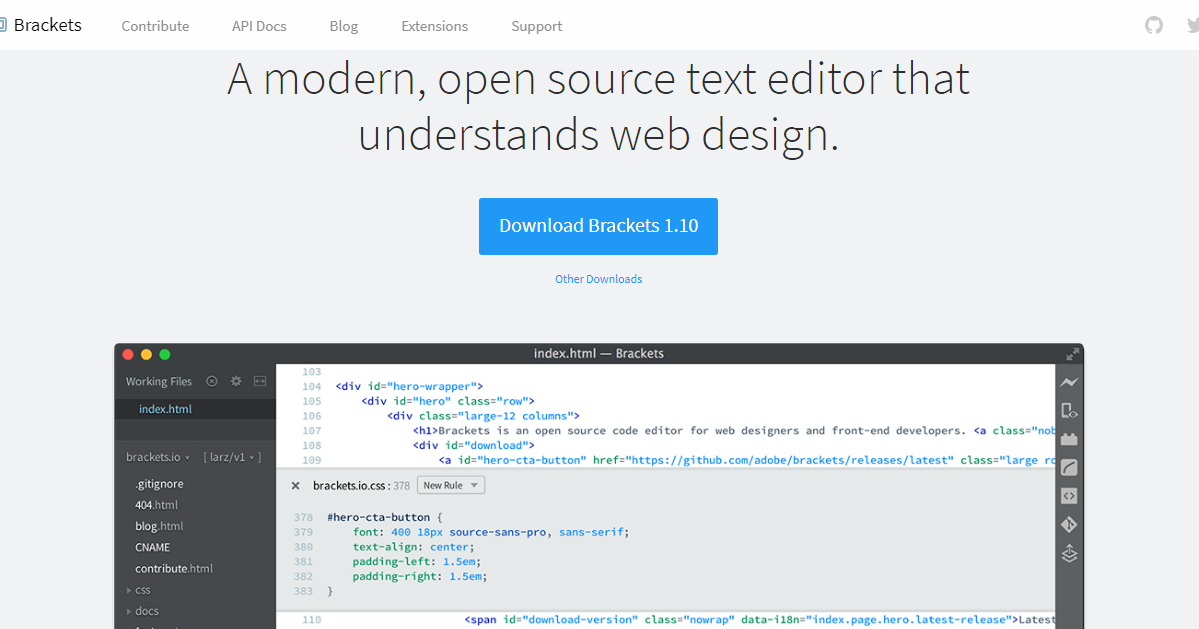The height and width of the screenshot is (629, 1199).
Task: Click the Extension Manager brick icon
Action: [x=1069, y=439]
